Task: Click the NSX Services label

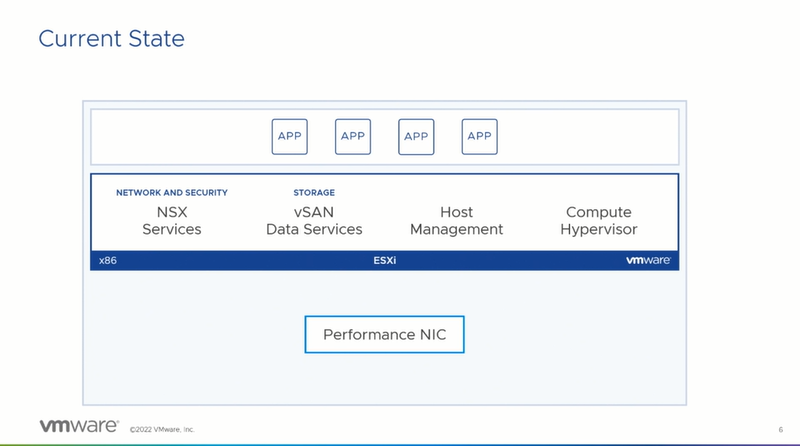Action: pyautogui.click(x=171, y=220)
